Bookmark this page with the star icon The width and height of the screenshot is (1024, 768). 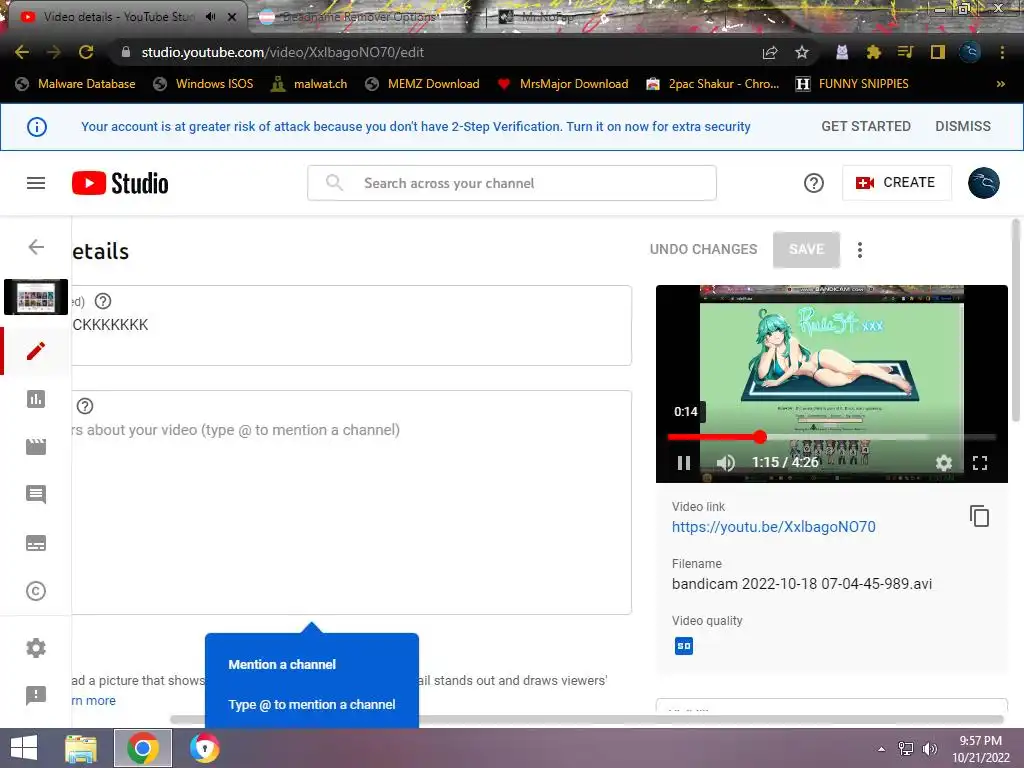pos(802,52)
